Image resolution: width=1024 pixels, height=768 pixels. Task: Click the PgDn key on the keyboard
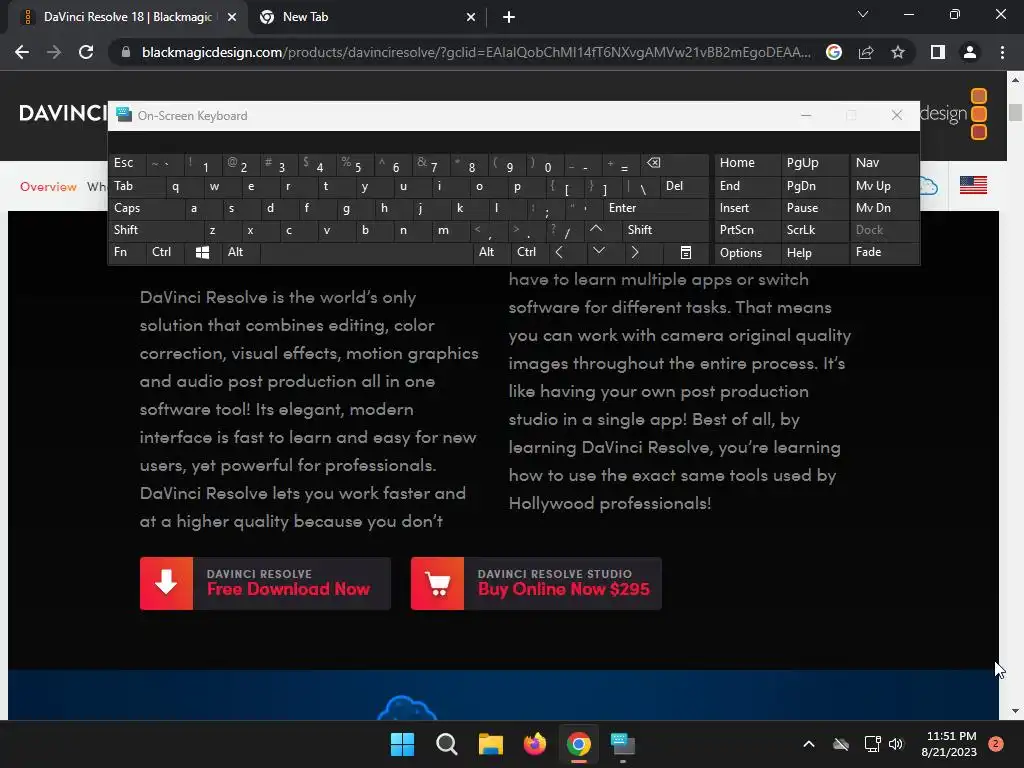point(814,186)
